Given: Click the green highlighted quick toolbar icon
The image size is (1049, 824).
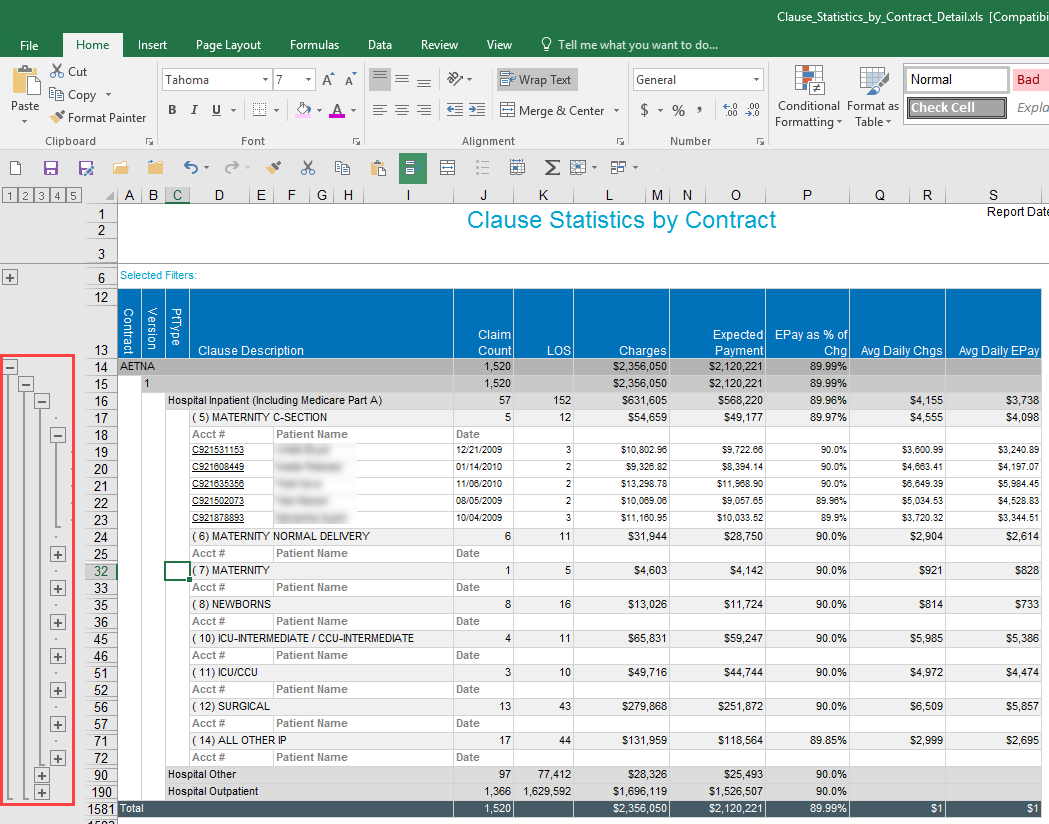Looking at the screenshot, I should point(412,167).
